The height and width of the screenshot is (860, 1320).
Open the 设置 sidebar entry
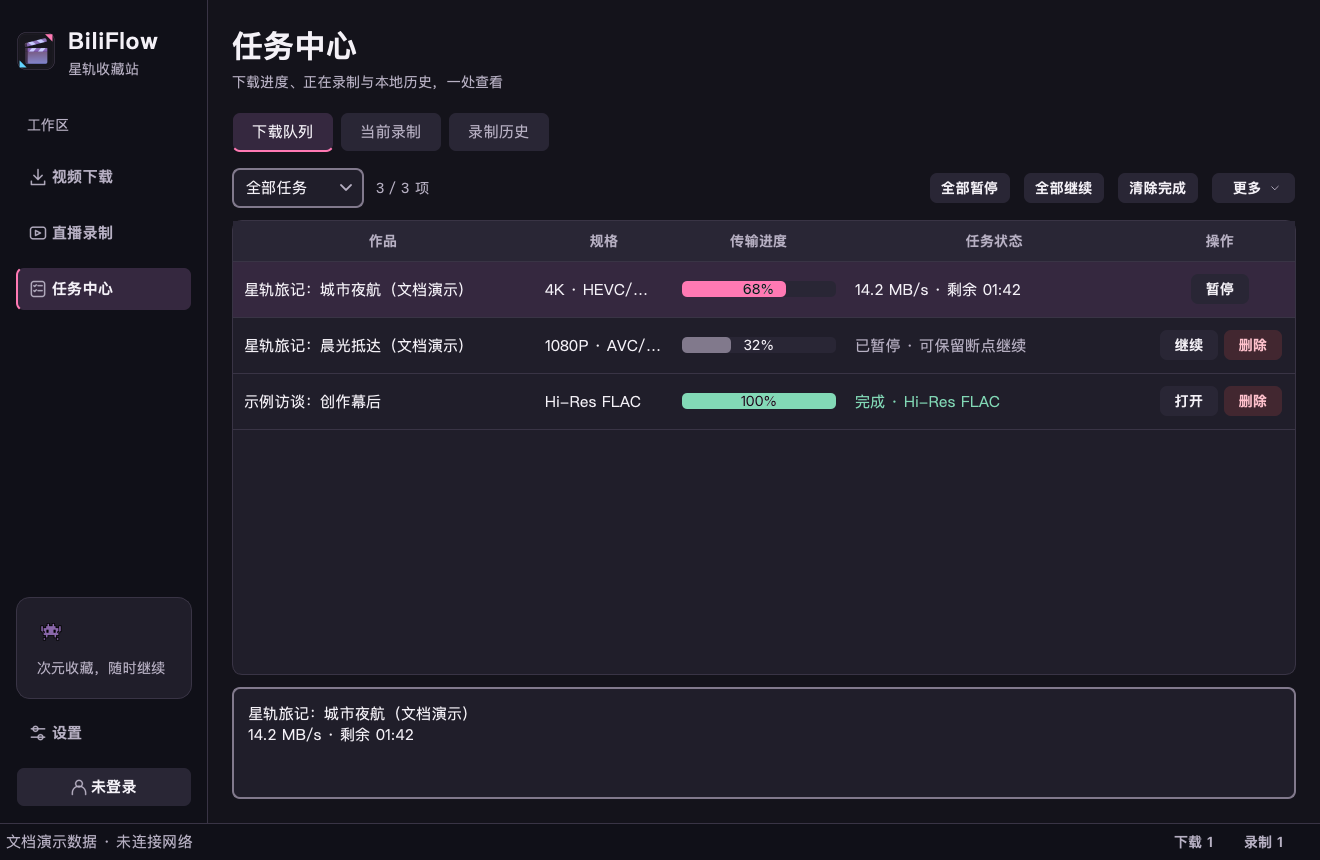103,733
